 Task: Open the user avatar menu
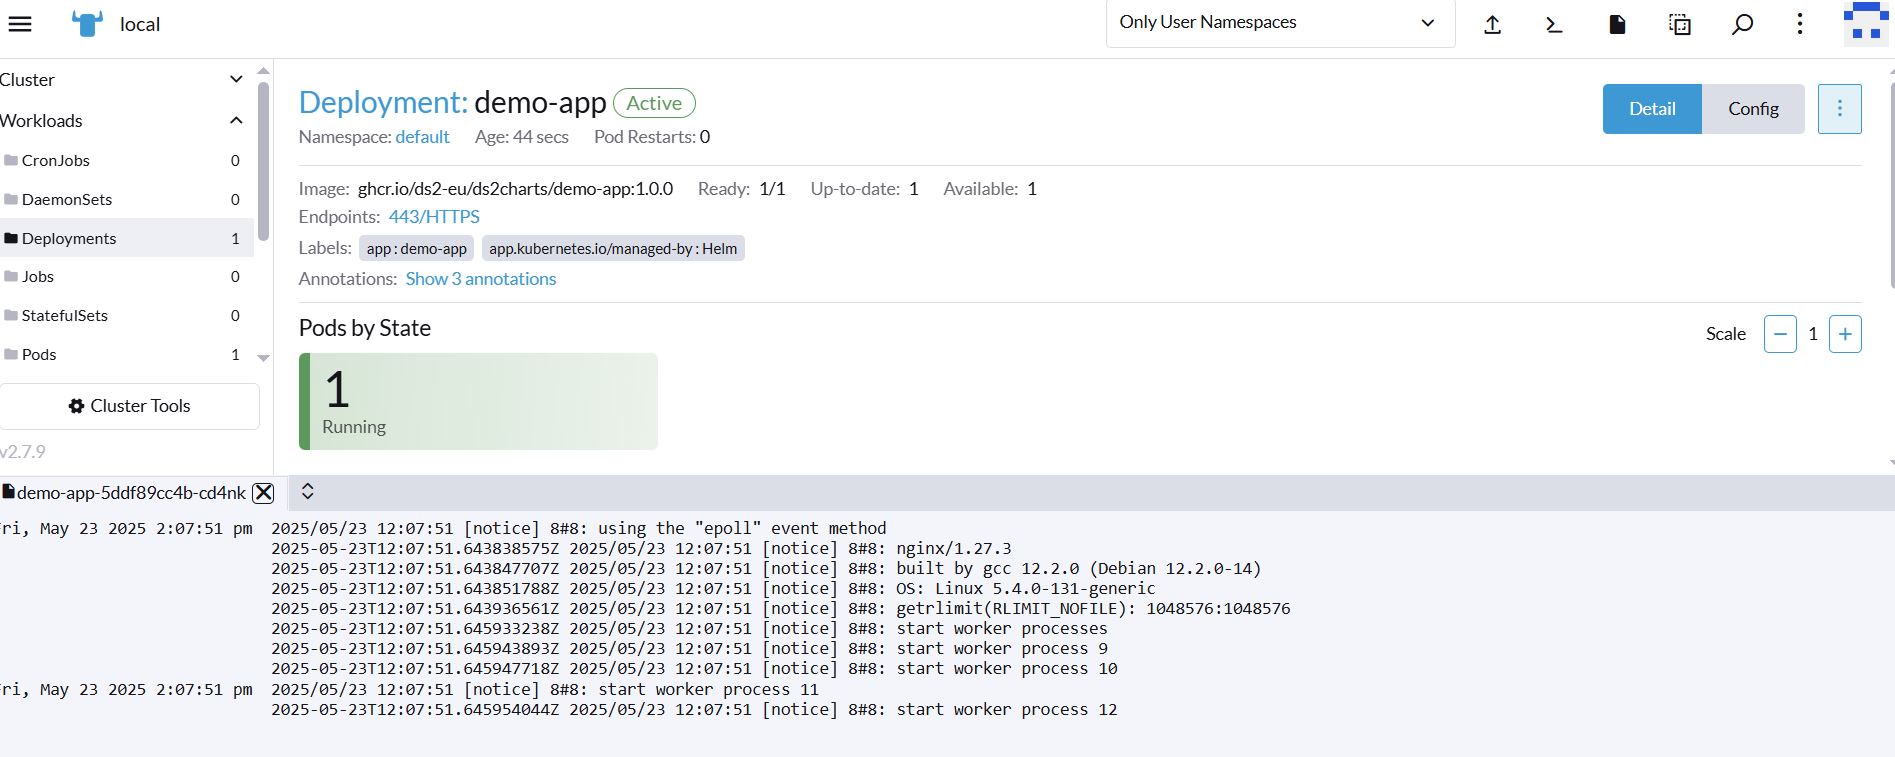tap(1865, 24)
